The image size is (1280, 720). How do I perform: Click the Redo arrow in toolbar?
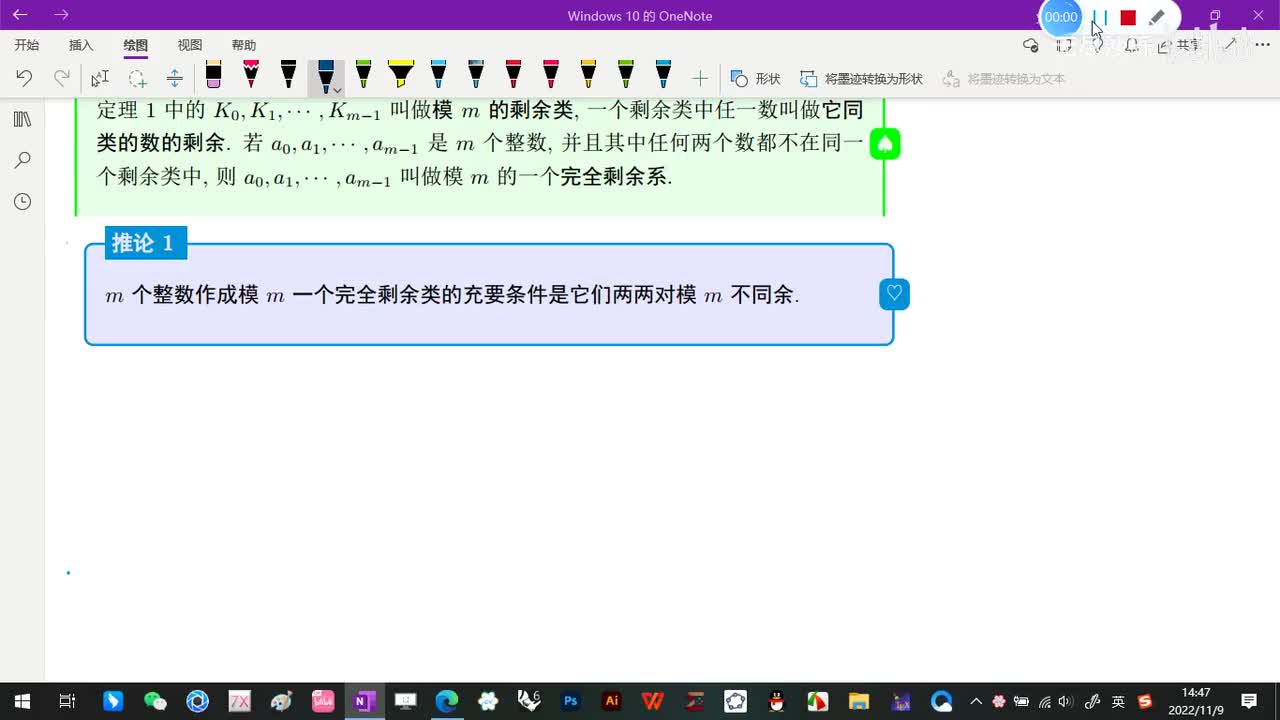tap(62, 78)
